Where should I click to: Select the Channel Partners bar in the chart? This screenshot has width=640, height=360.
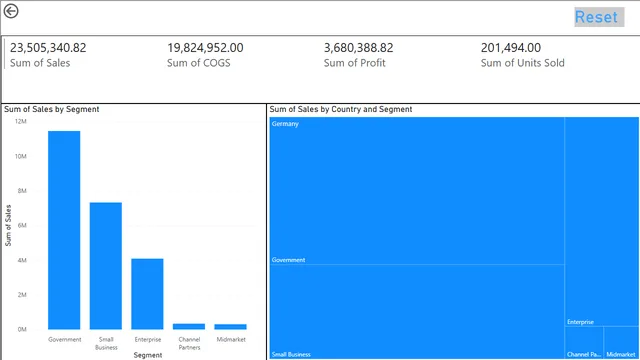(189, 327)
